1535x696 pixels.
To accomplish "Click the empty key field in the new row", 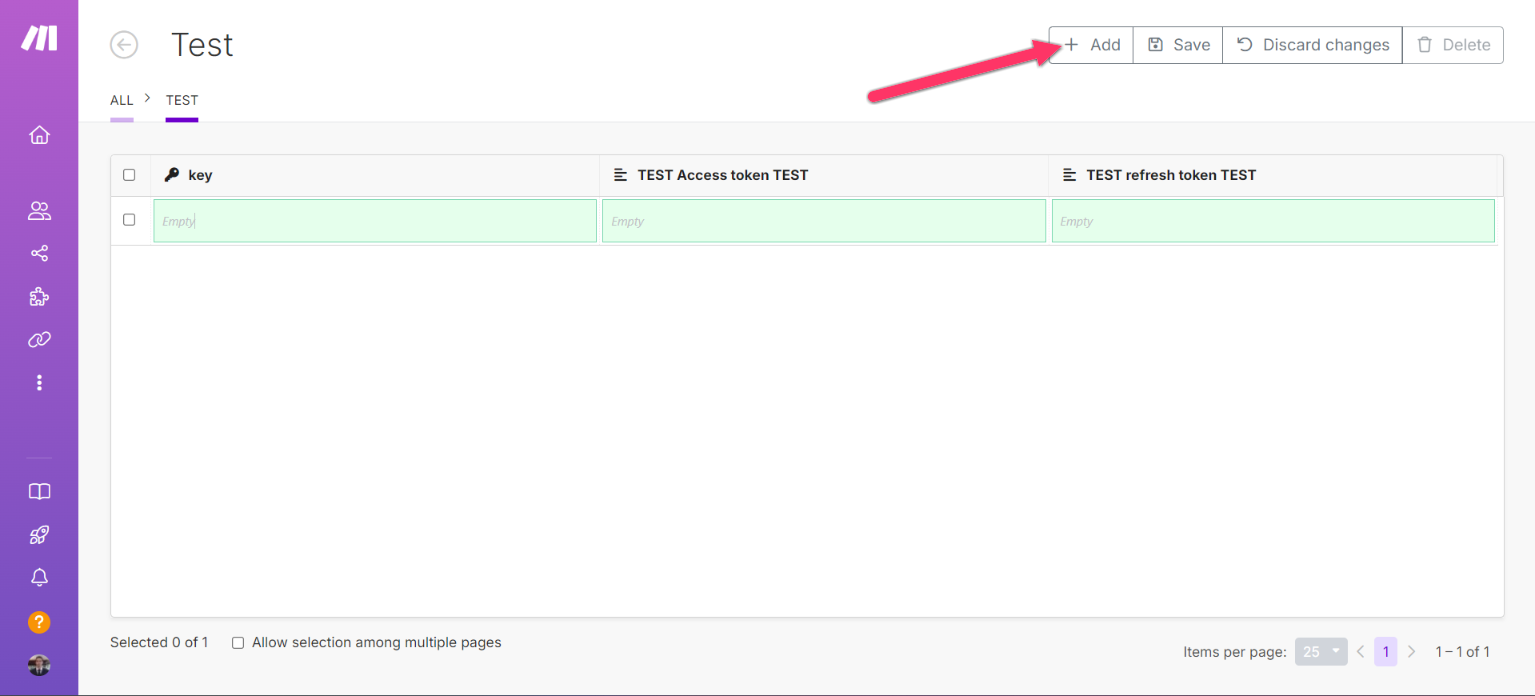I will (x=375, y=221).
